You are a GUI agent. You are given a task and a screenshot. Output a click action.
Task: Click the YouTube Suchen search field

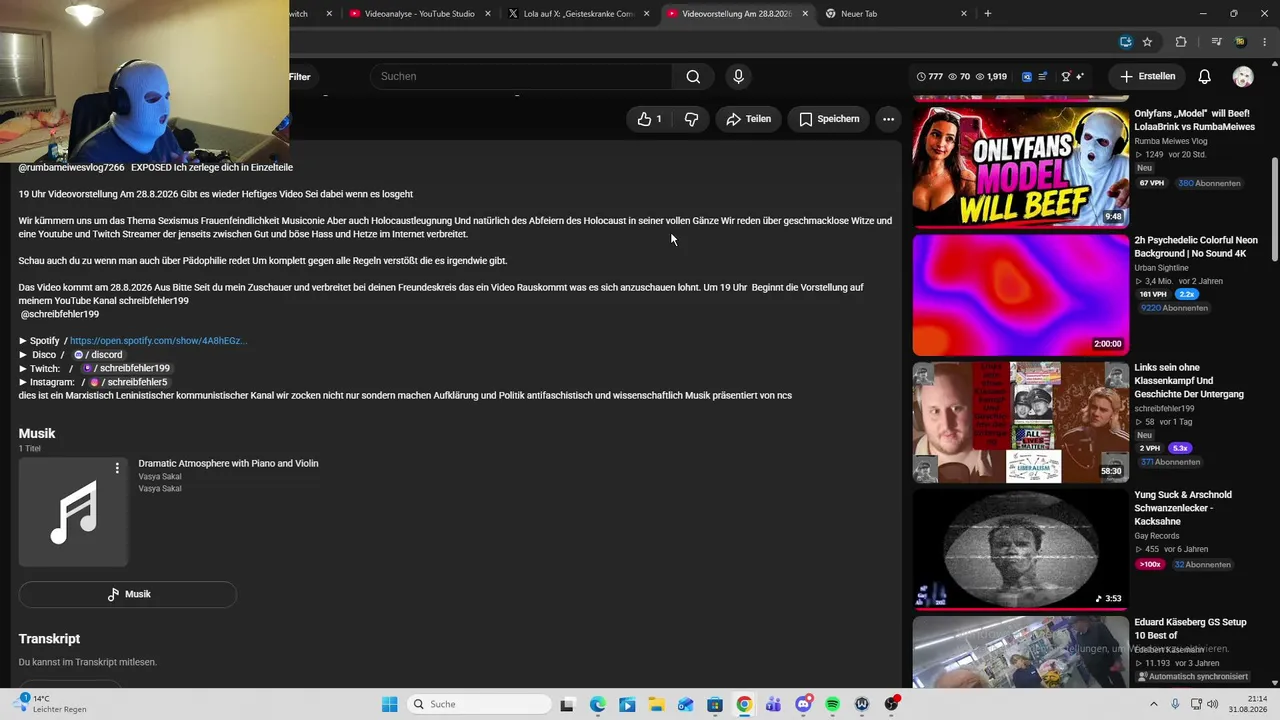521,77
